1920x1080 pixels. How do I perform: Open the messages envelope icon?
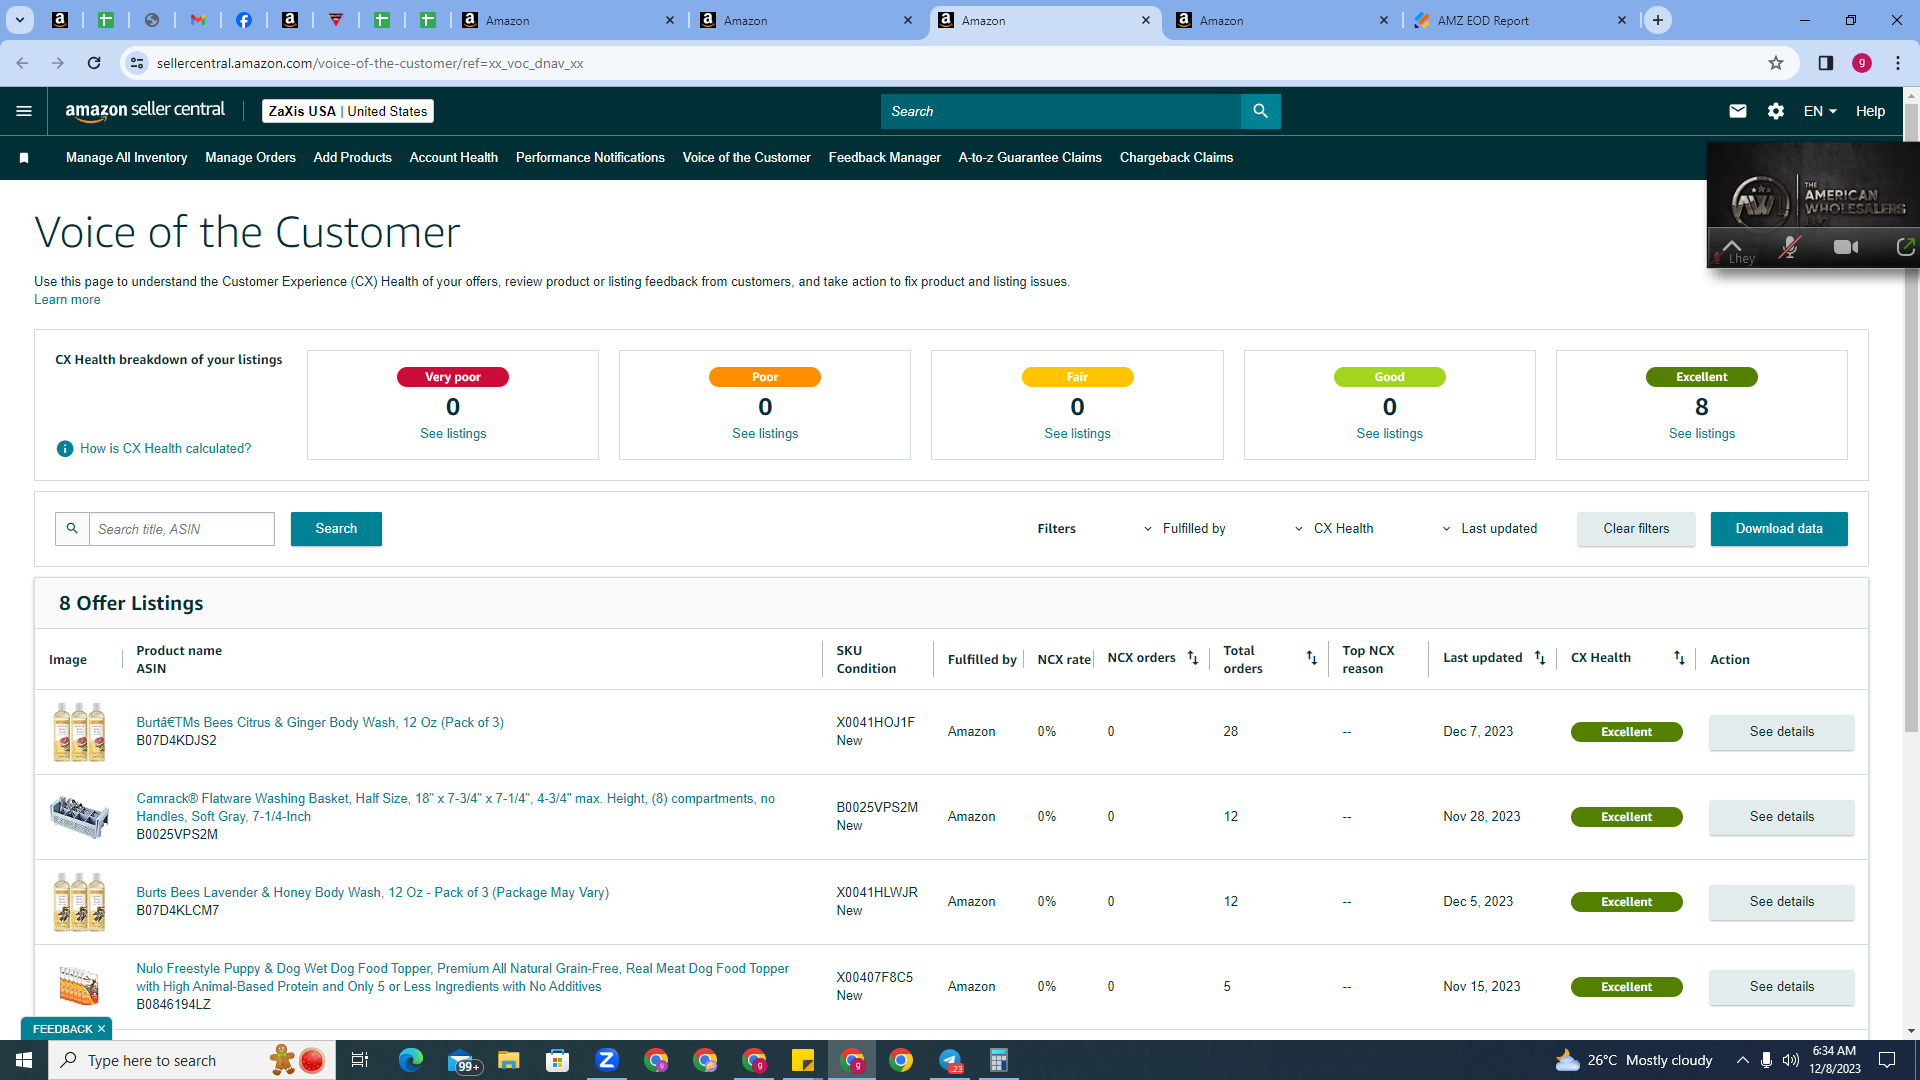(1738, 111)
